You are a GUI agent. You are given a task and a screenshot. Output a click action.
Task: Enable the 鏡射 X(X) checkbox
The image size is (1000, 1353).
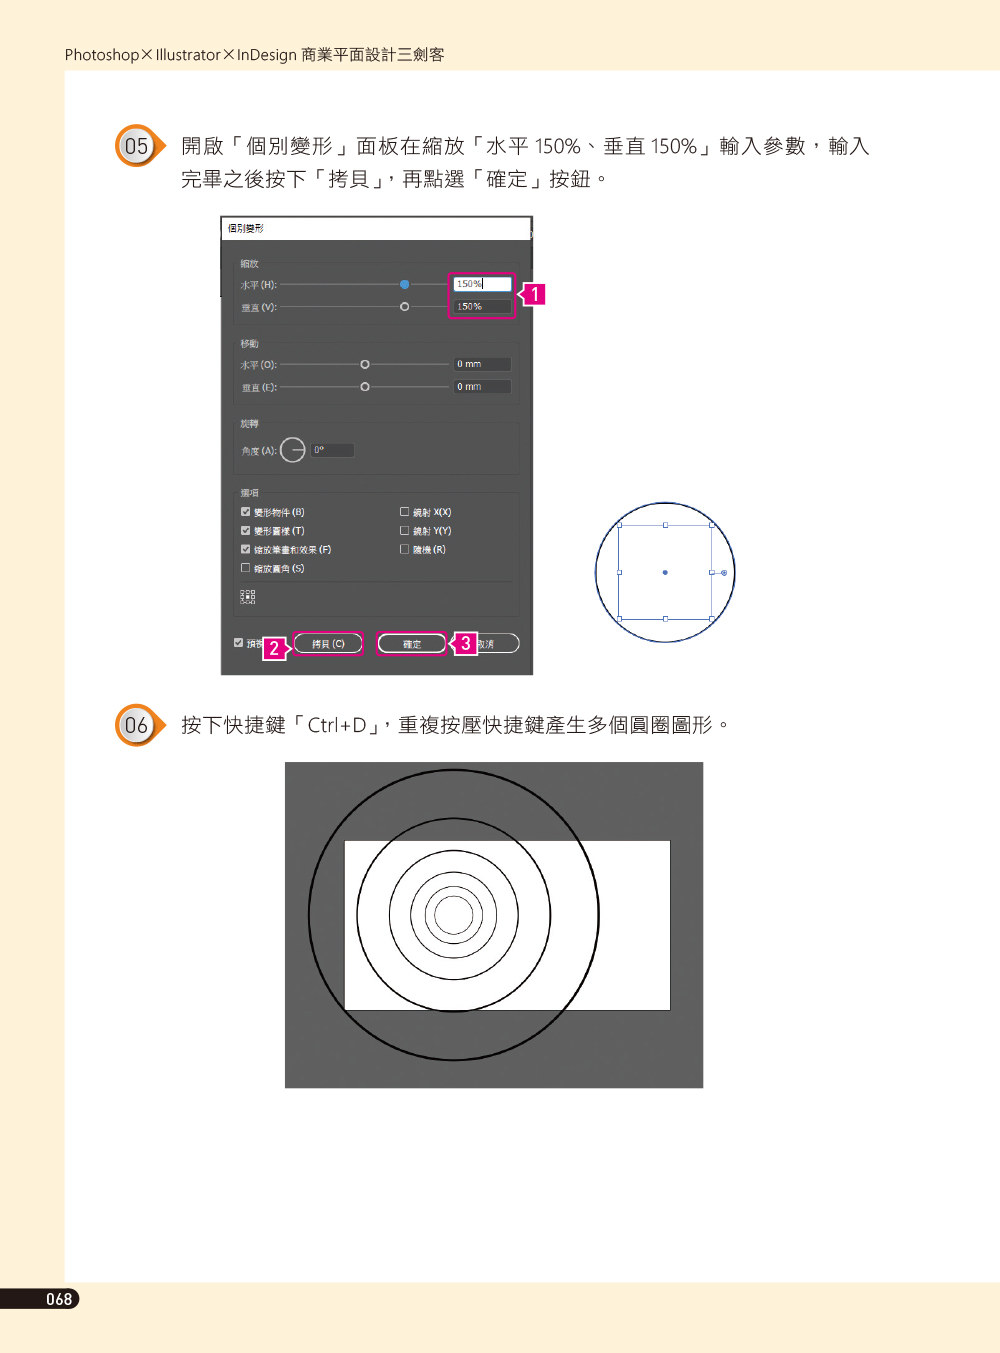(404, 512)
